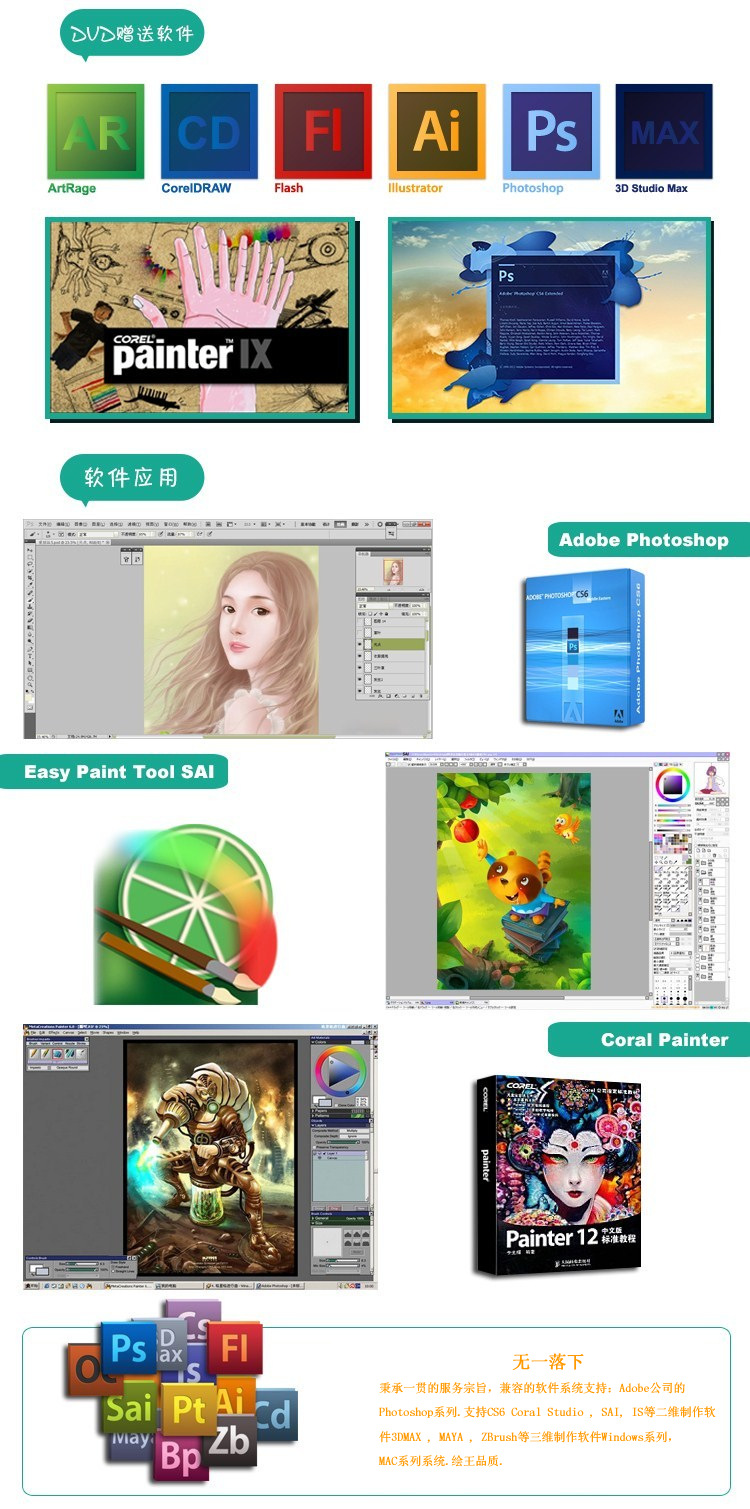The height and width of the screenshot is (1509, 750).
Task: Hide the highlighted green layer via eye icon
Action: point(360,644)
